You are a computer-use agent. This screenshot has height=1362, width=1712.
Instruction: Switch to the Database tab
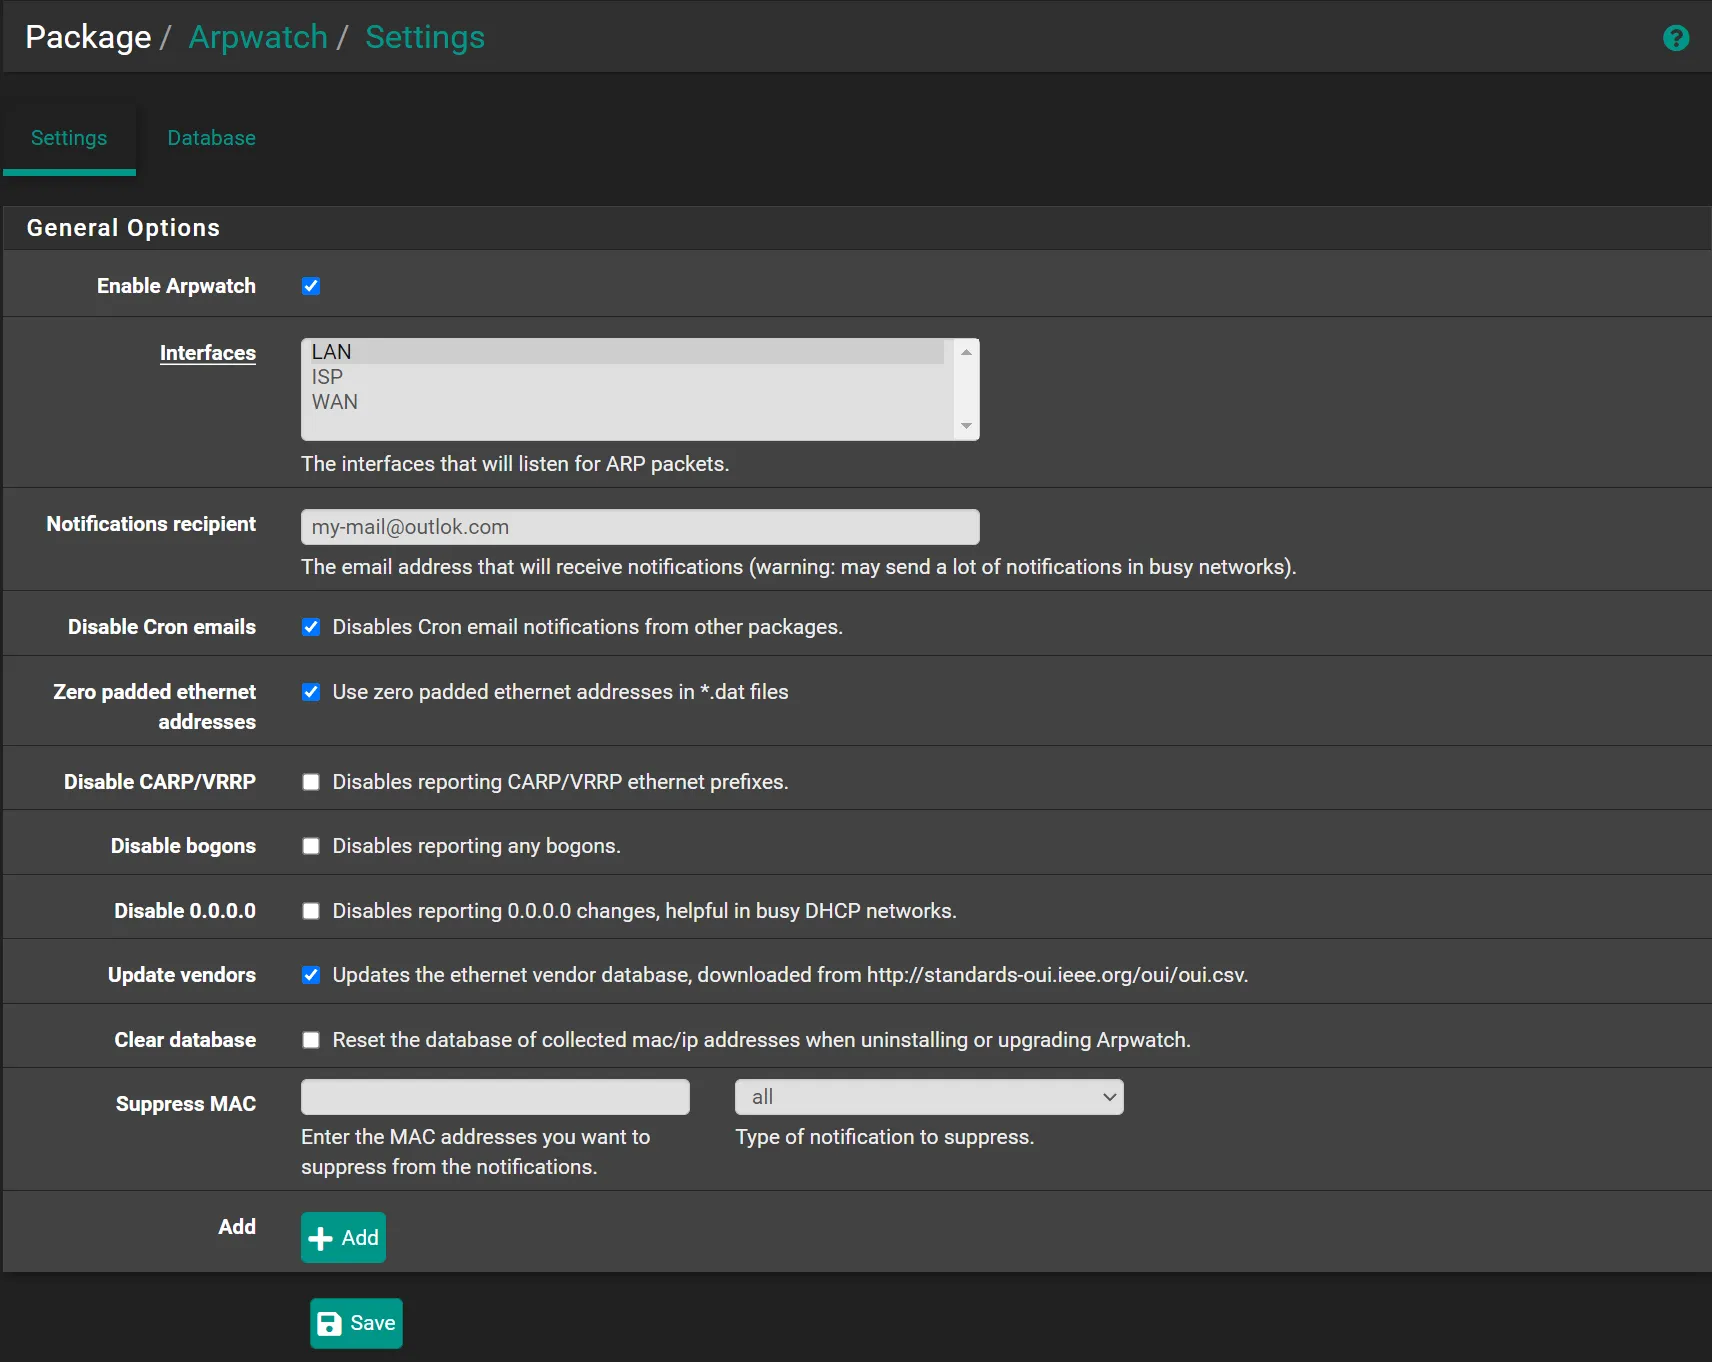pos(211,138)
